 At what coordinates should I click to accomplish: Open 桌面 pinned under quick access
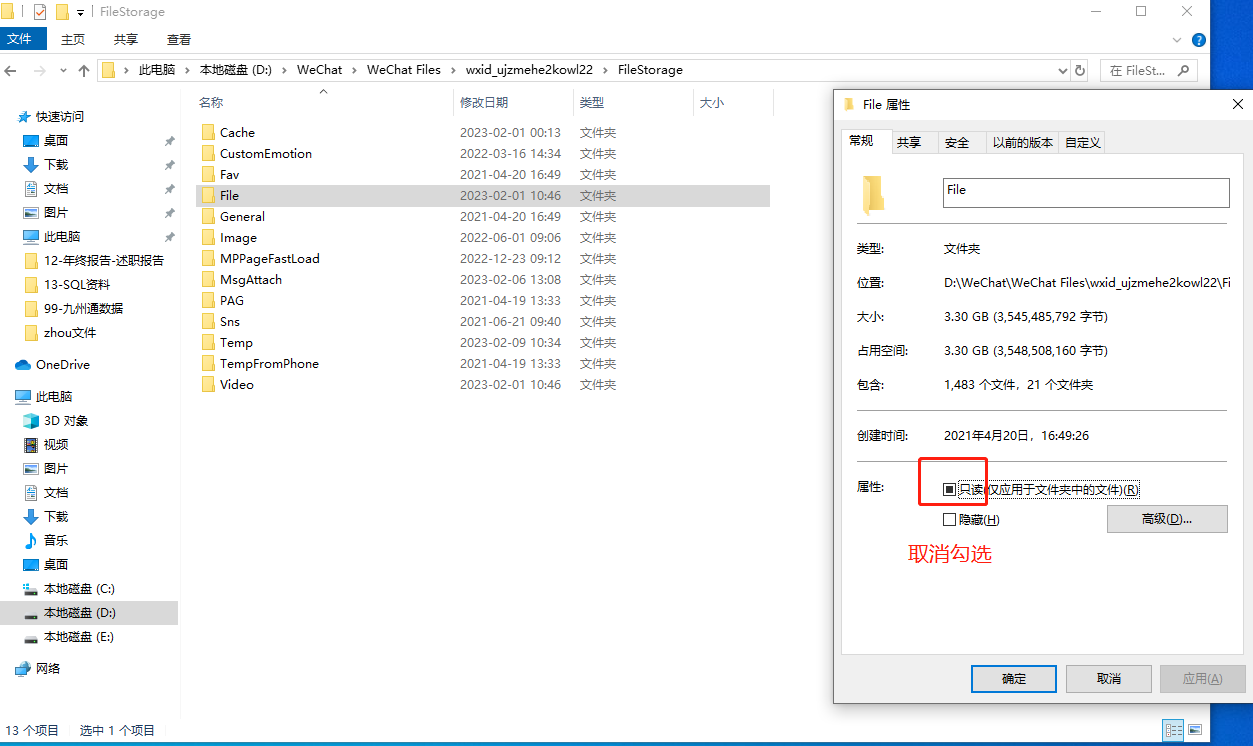tap(56, 141)
